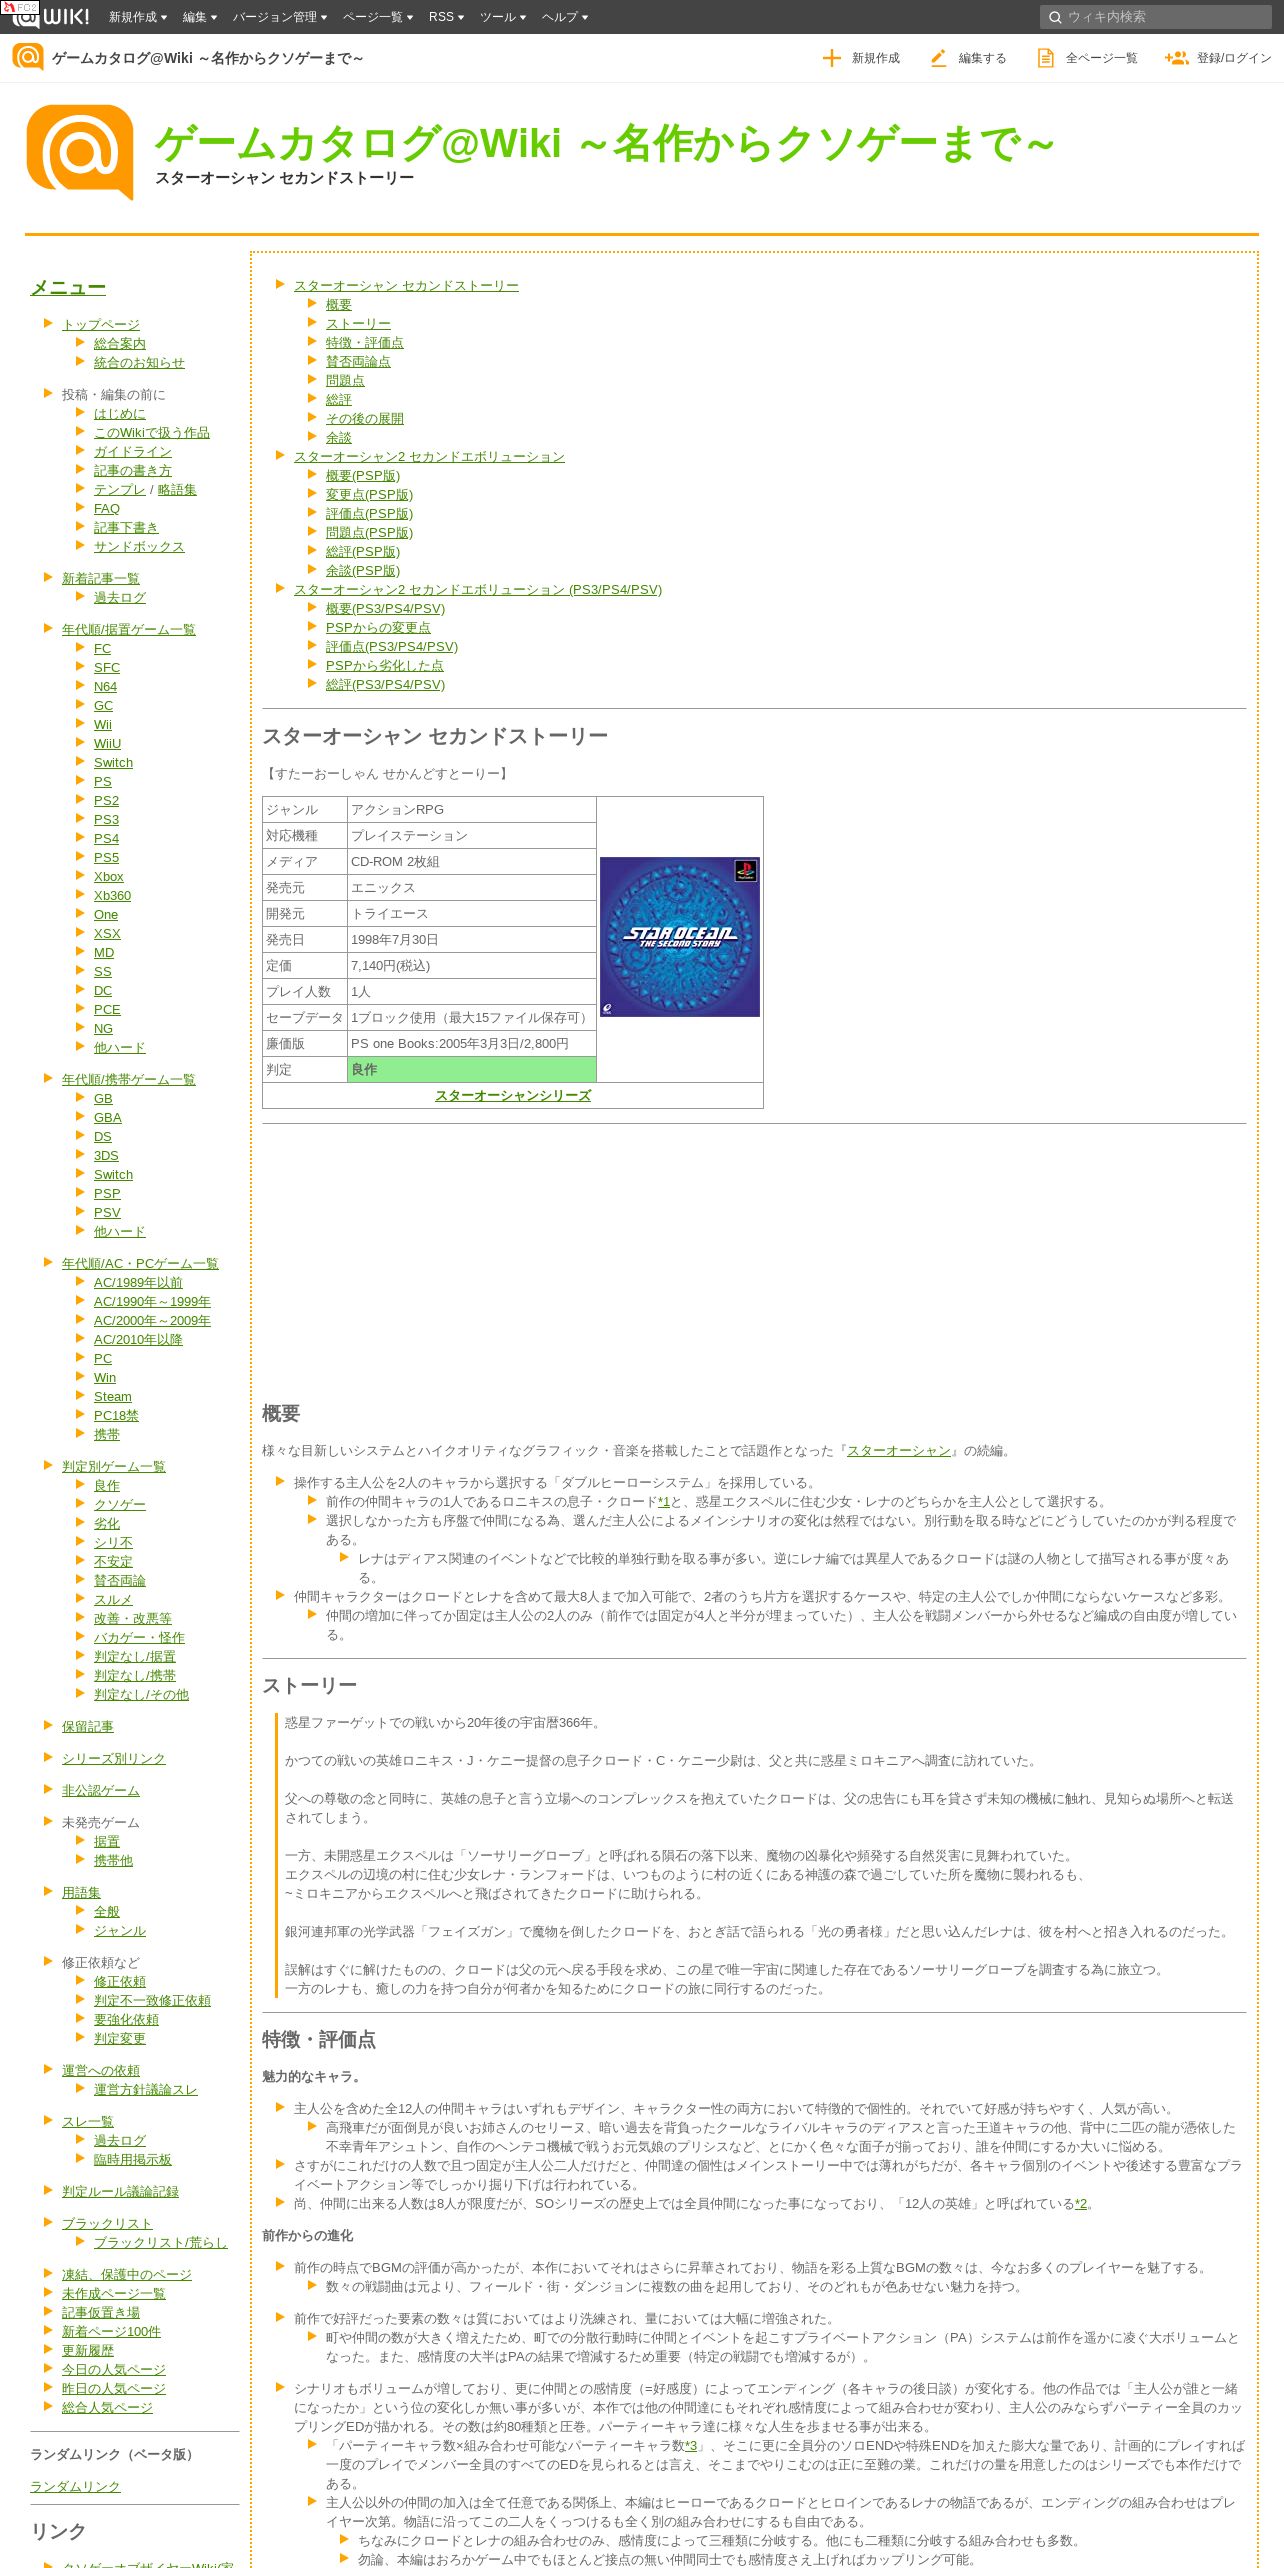Open 総合案内 in sidebar

[120, 344]
